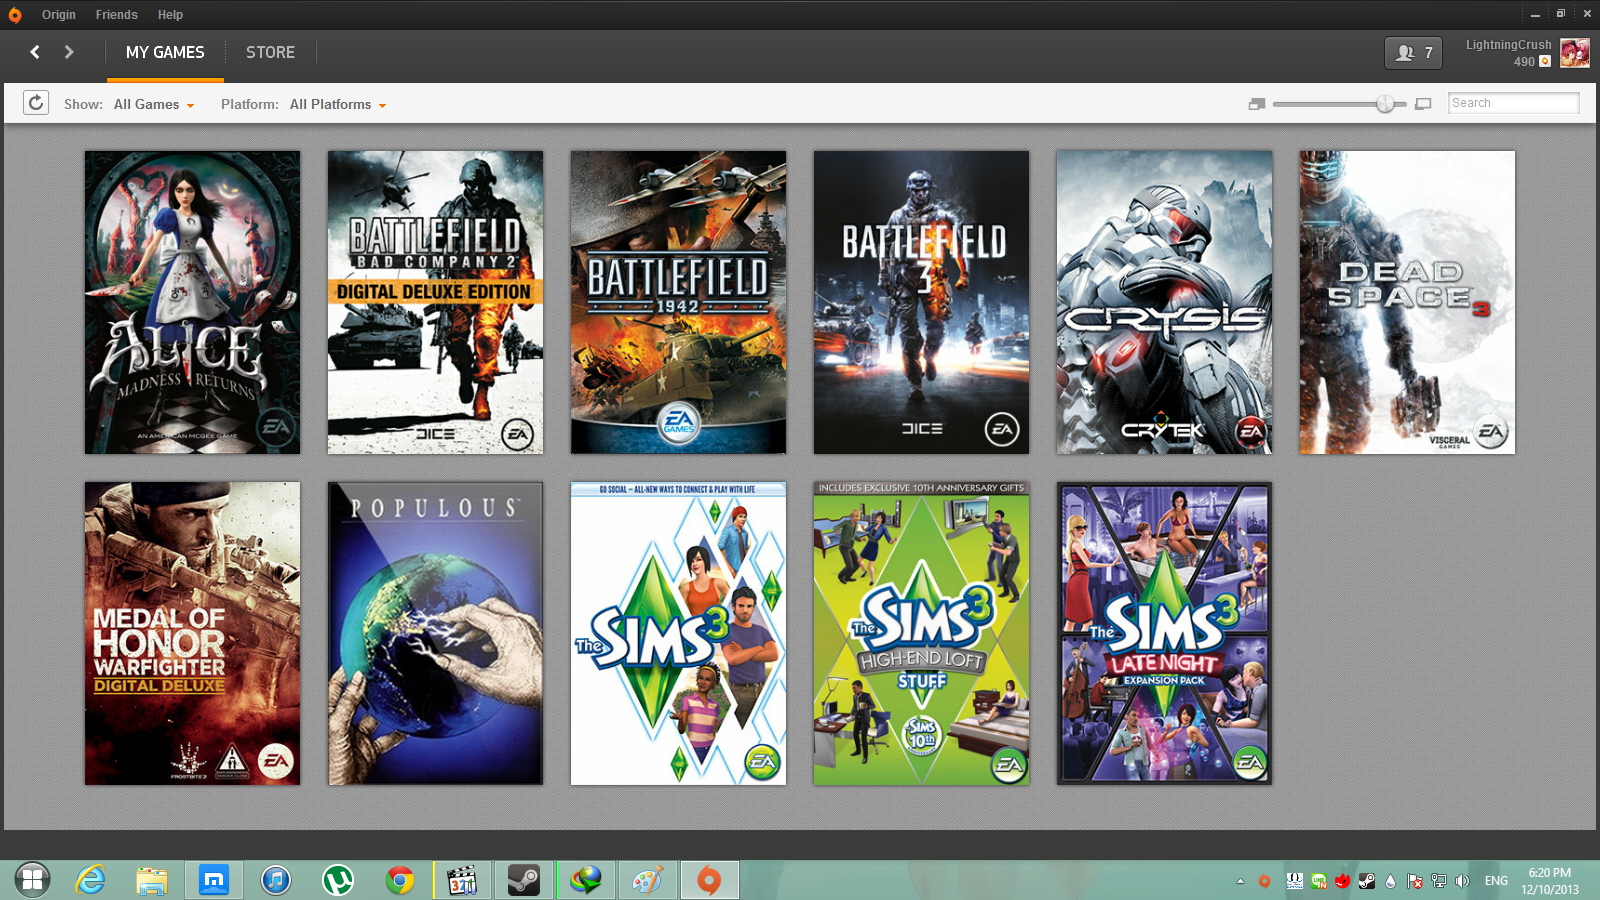1600x900 pixels.
Task: Switch to the STORE tab
Action: 270,52
